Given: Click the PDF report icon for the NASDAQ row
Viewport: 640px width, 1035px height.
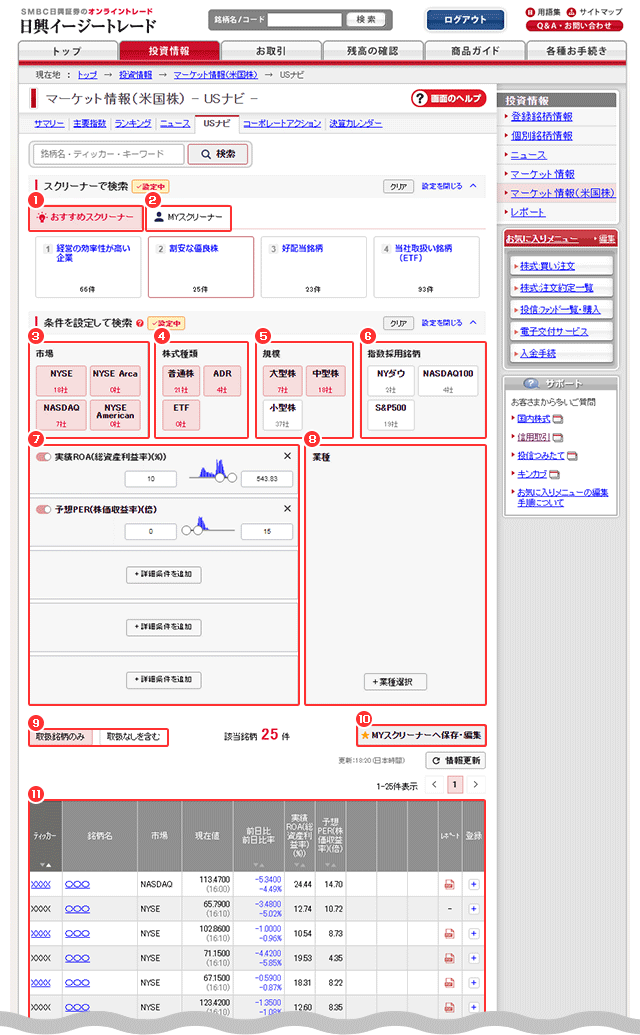Looking at the screenshot, I should [449, 884].
